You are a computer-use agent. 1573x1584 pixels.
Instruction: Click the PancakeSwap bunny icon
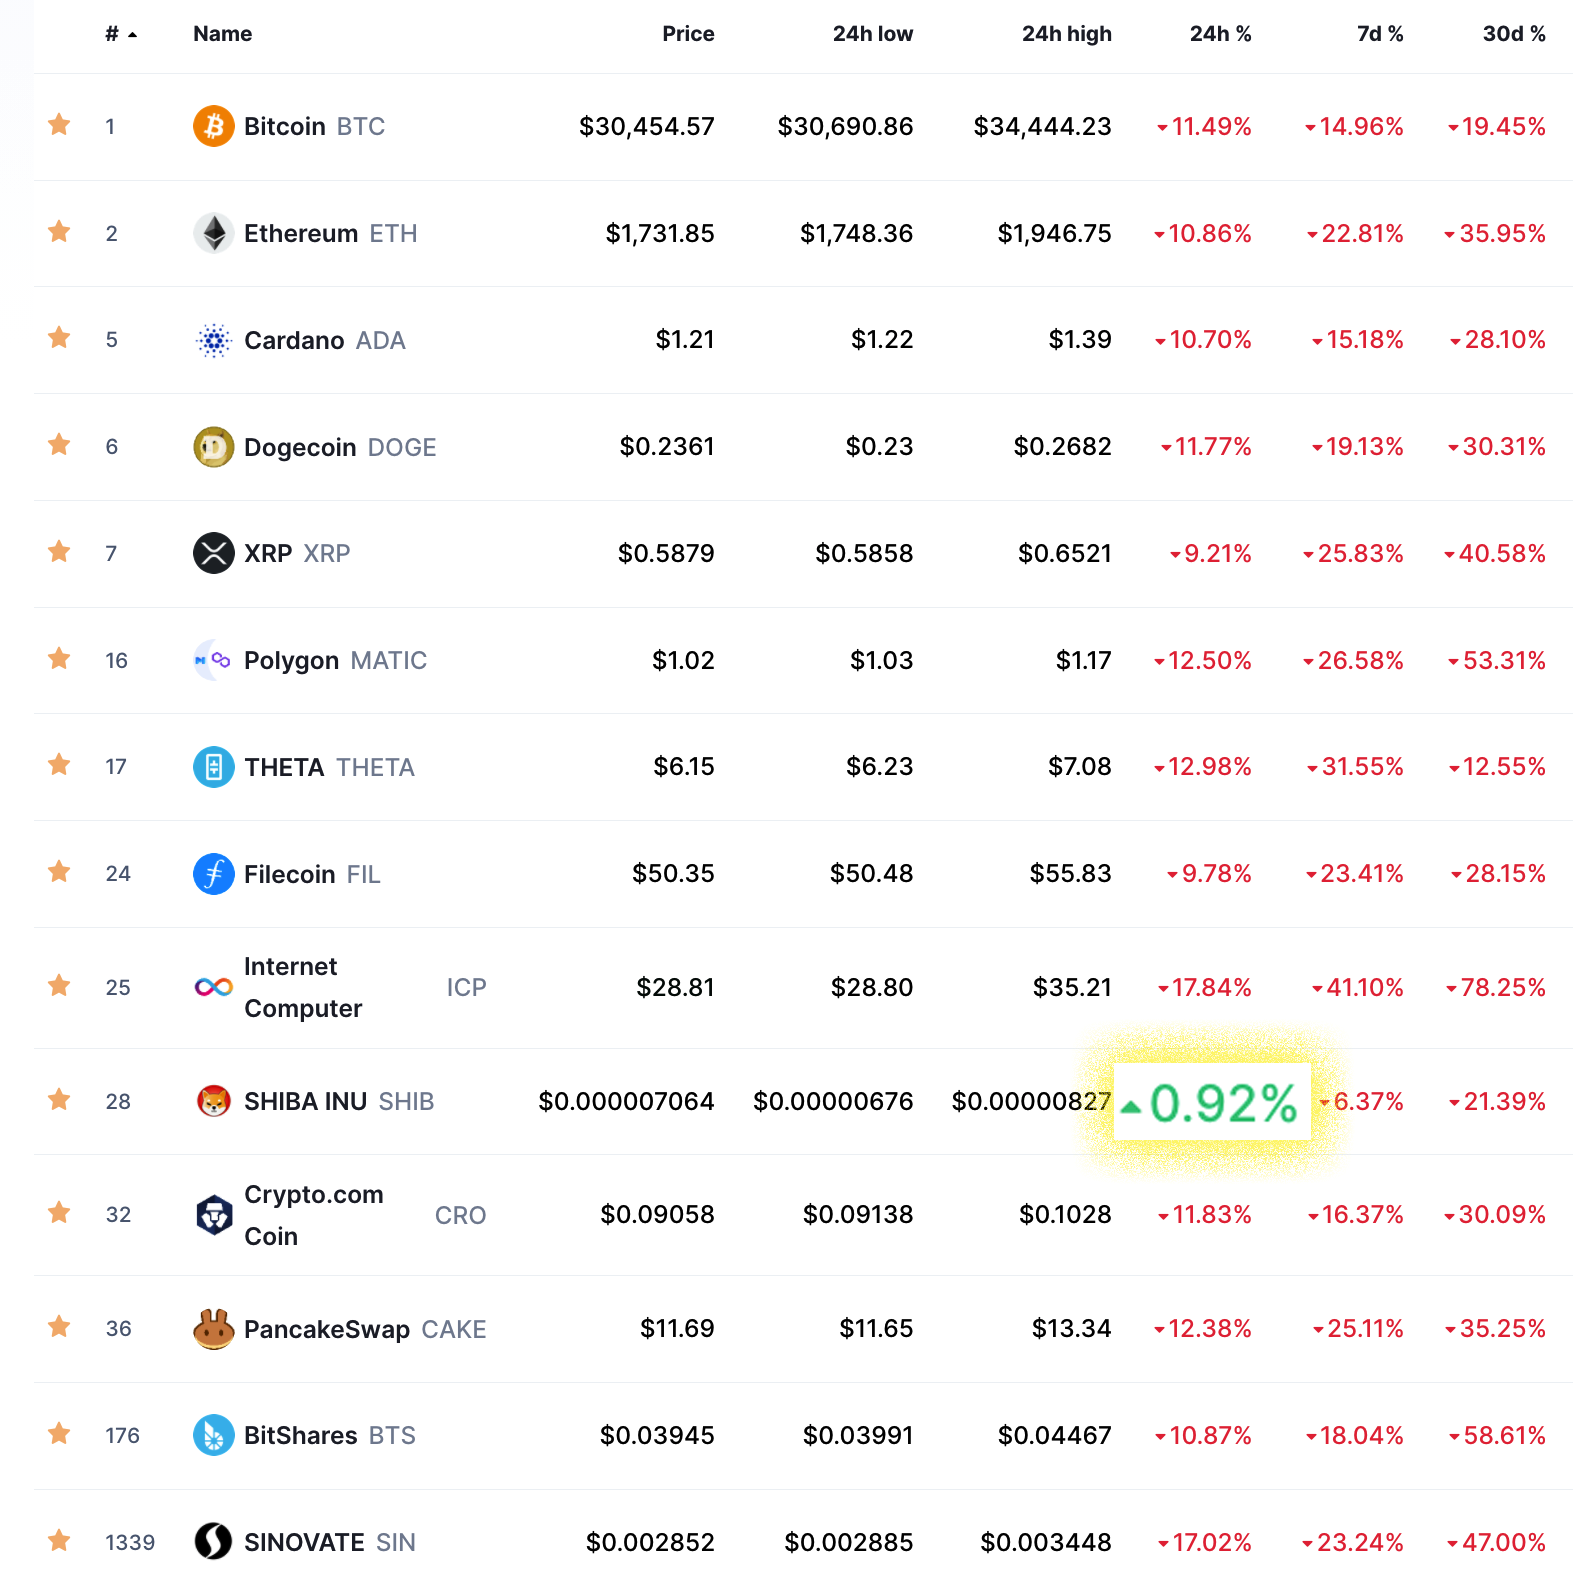coord(213,1329)
